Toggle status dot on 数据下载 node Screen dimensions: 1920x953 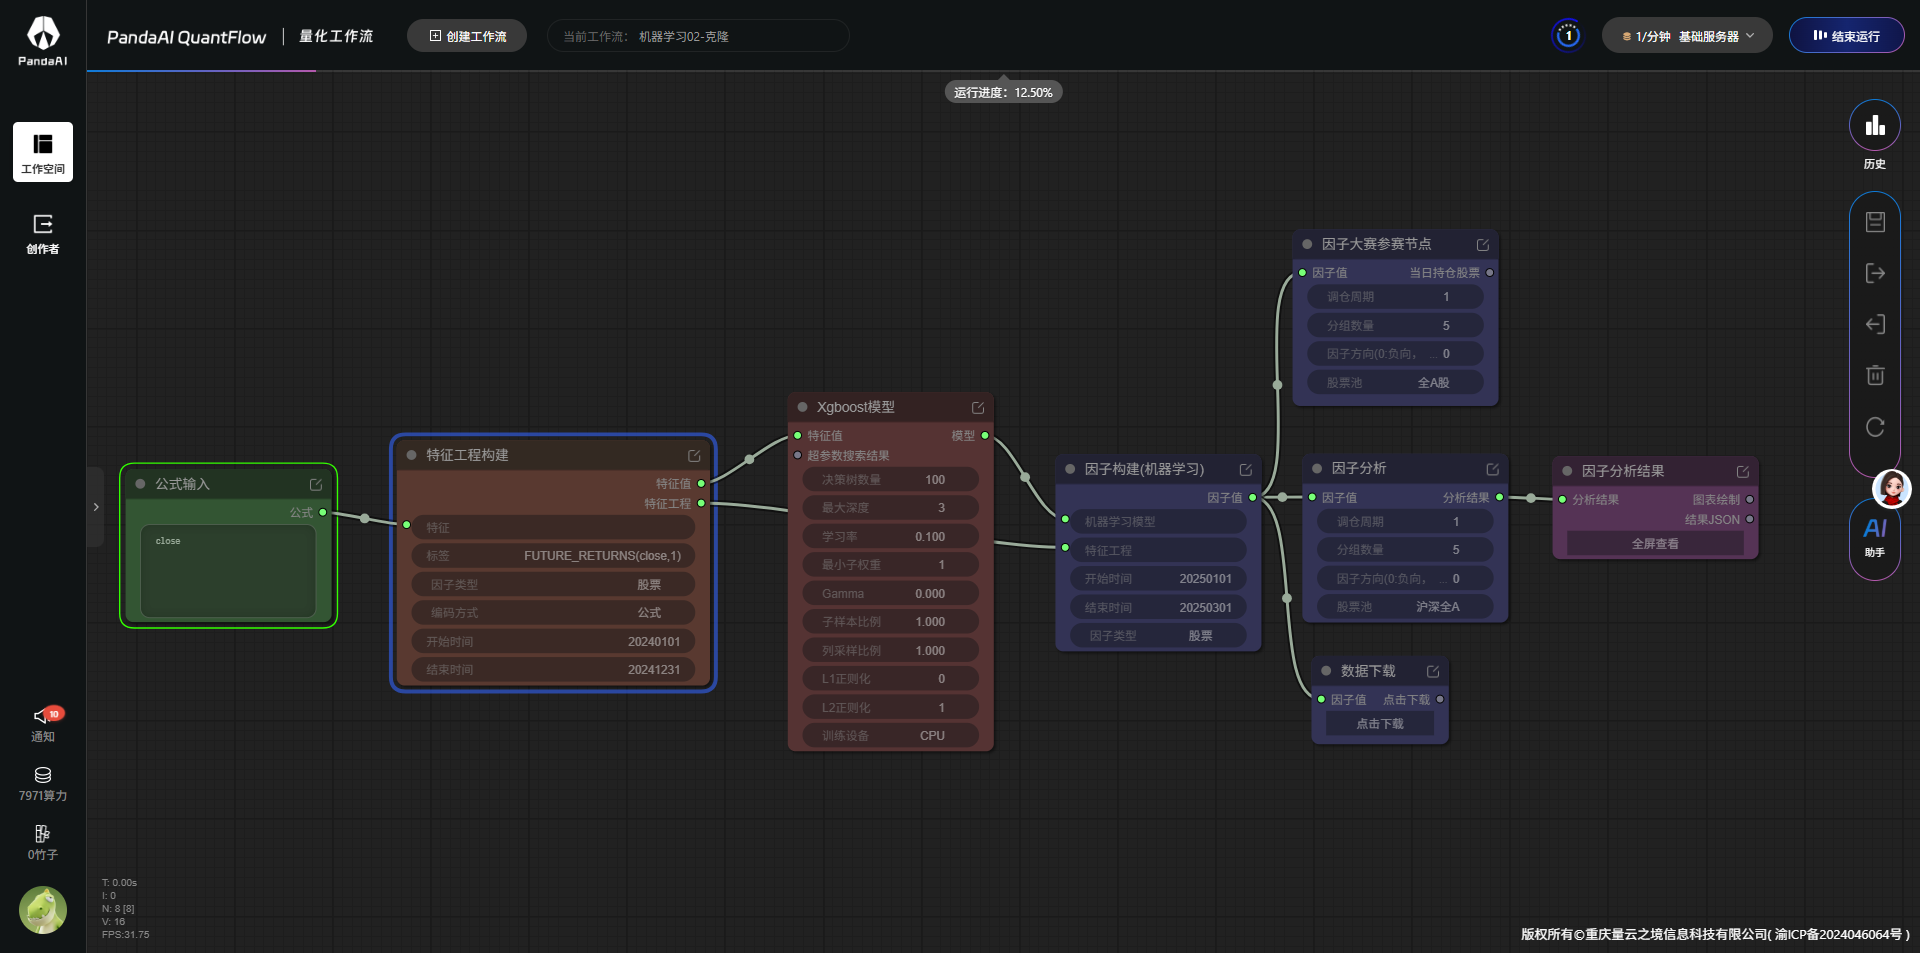pyautogui.click(x=1326, y=671)
